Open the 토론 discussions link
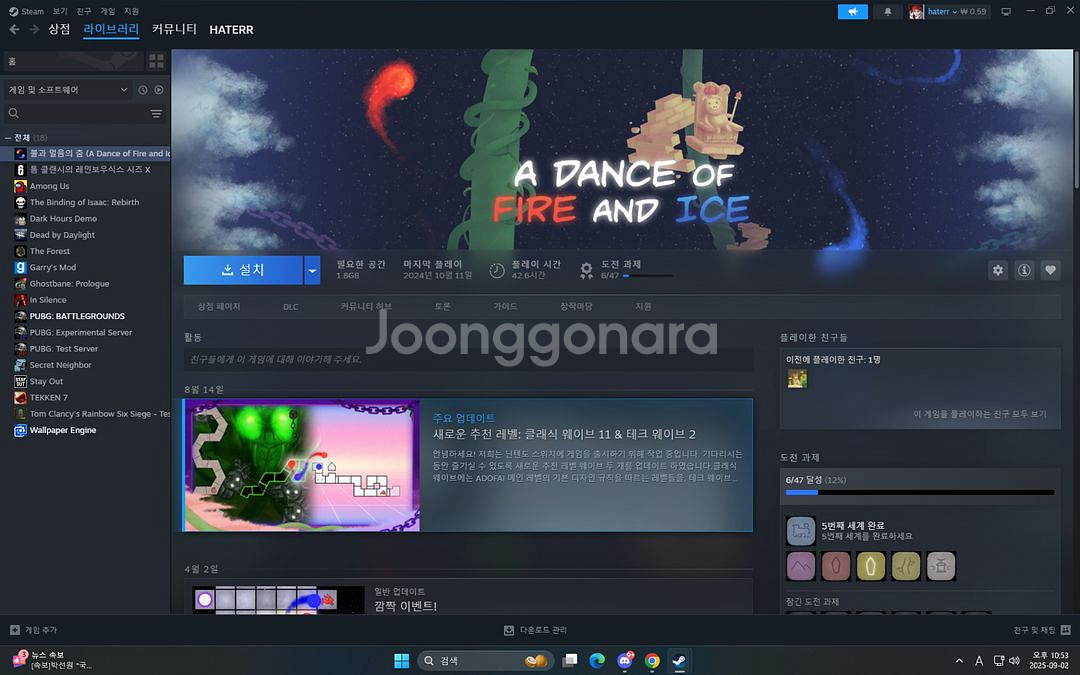The image size is (1080, 675). (x=442, y=307)
